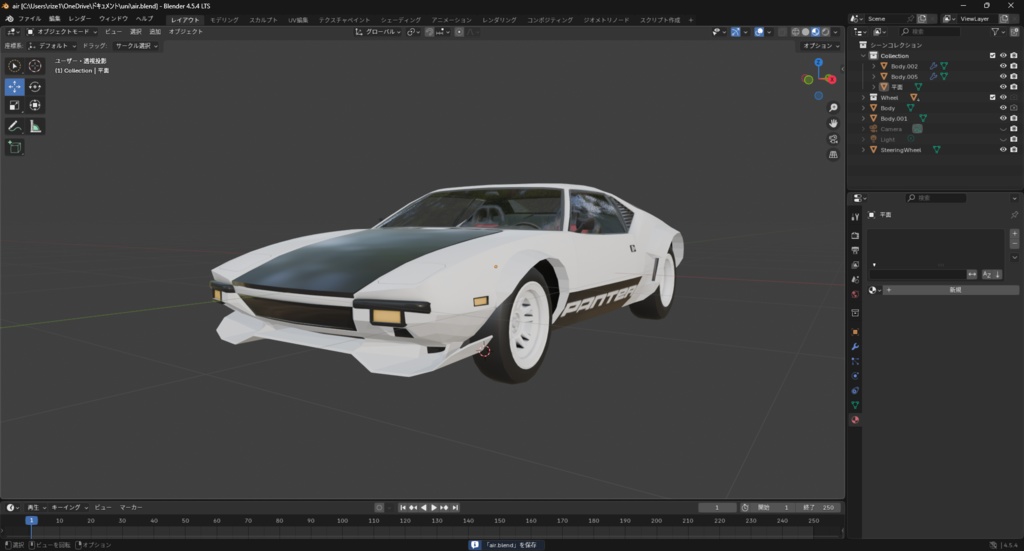This screenshot has width=1024, height=551.
Task: Toggle Wheel collection exclude checkbox
Action: click(x=993, y=97)
